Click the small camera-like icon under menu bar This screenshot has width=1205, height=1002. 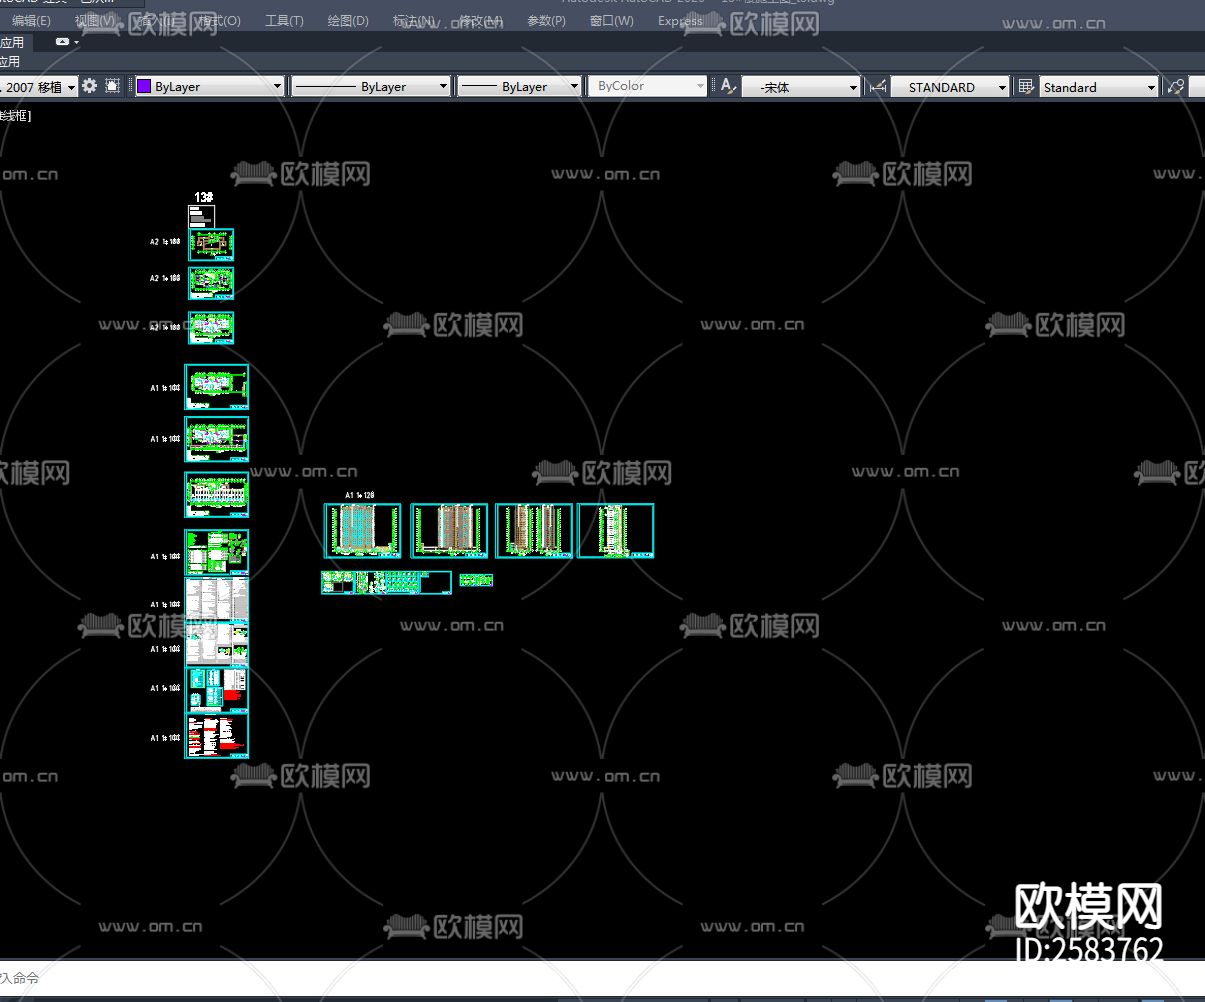(63, 42)
